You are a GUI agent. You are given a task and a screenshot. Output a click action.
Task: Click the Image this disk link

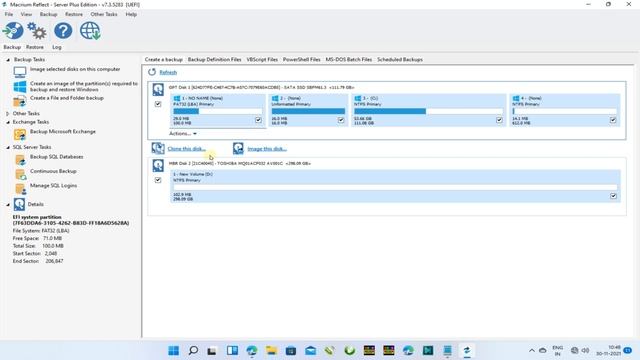(x=267, y=149)
